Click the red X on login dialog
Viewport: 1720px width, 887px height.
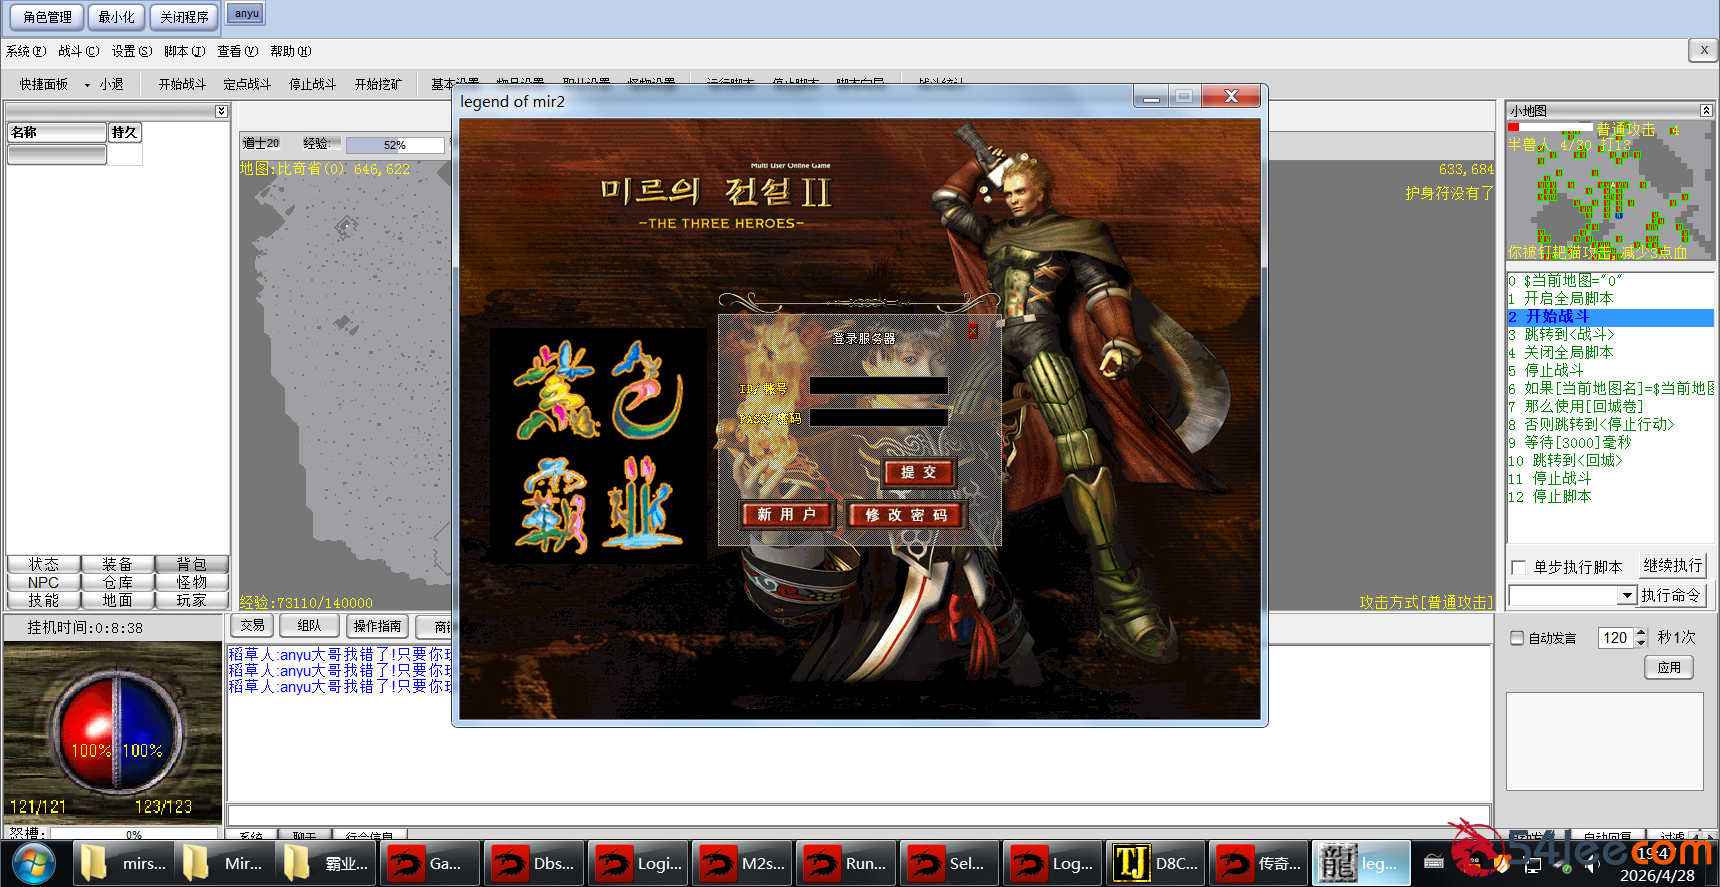(x=972, y=331)
